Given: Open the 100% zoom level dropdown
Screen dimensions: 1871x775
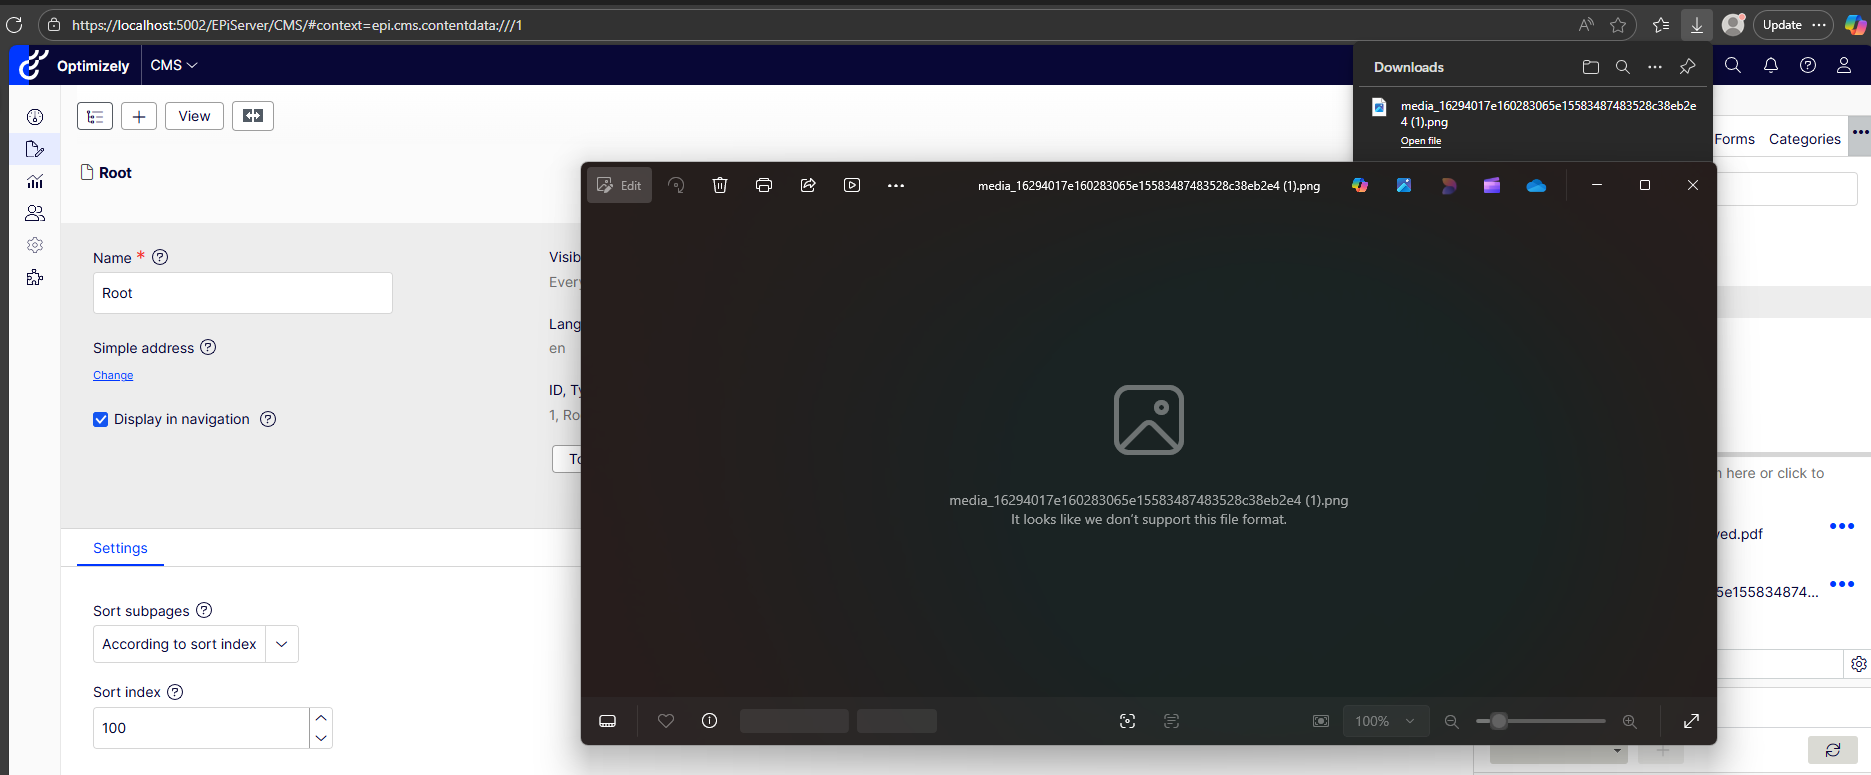Looking at the screenshot, I should 1385,721.
